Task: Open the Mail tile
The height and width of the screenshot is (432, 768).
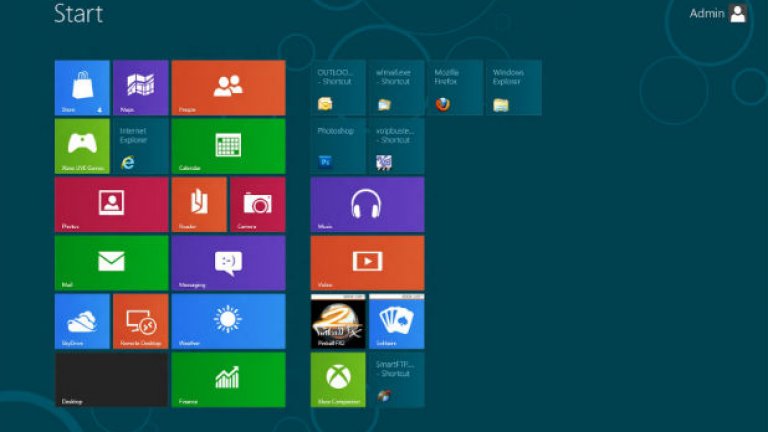Action: pyautogui.click(x=111, y=262)
